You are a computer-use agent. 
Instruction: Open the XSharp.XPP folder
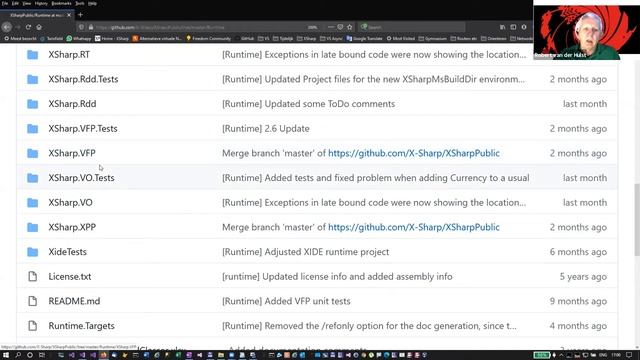tap(72, 227)
